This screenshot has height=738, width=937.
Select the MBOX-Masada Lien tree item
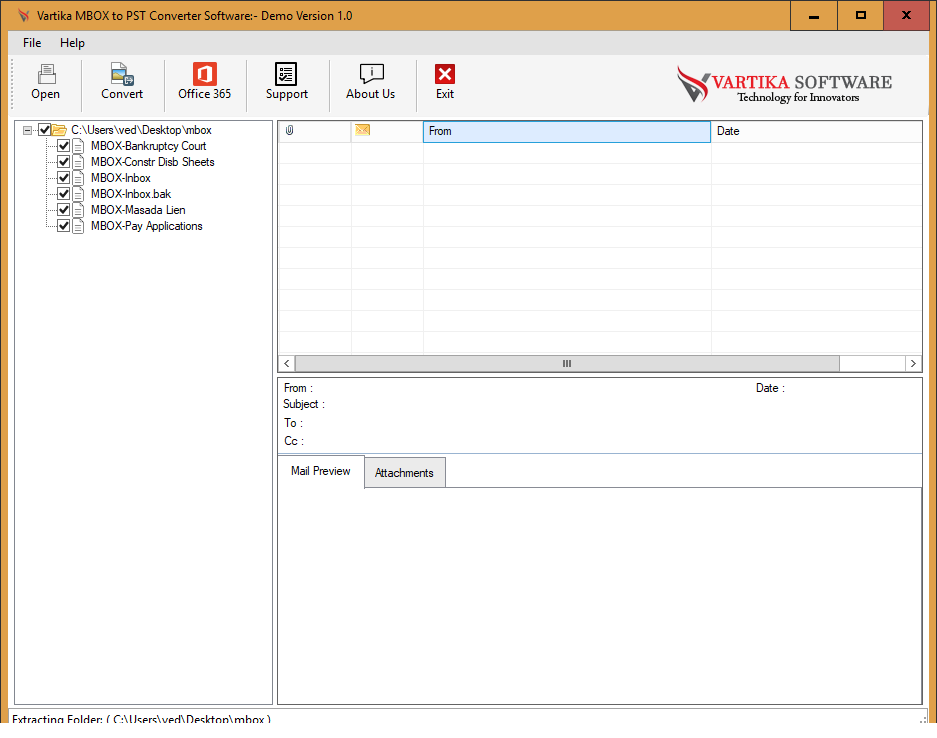point(138,210)
